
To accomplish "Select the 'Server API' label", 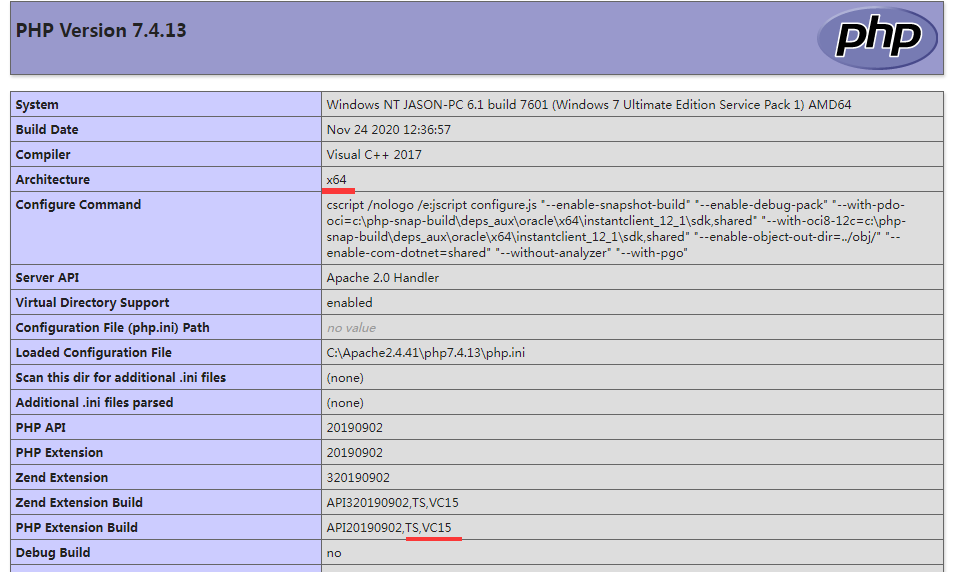I will pyautogui.click(x=47, y=278).
